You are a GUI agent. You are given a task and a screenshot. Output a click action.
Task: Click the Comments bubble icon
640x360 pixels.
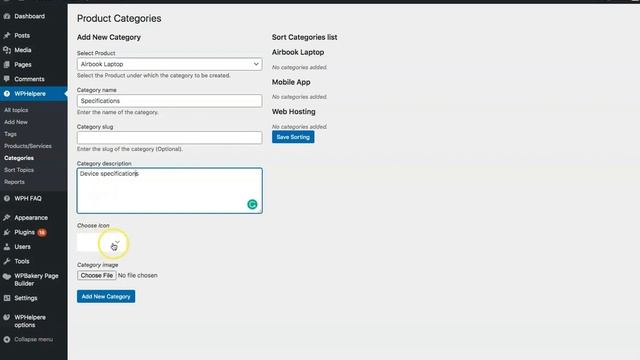pos(7,79)
